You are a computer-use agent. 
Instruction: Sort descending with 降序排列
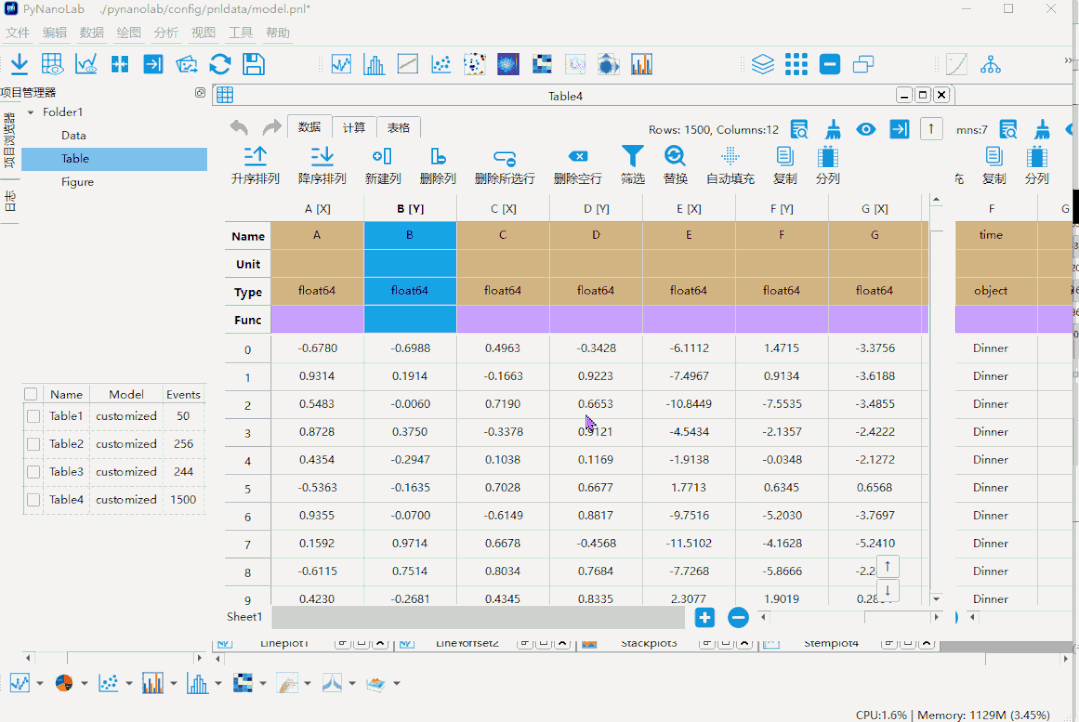tap(321, 166)
